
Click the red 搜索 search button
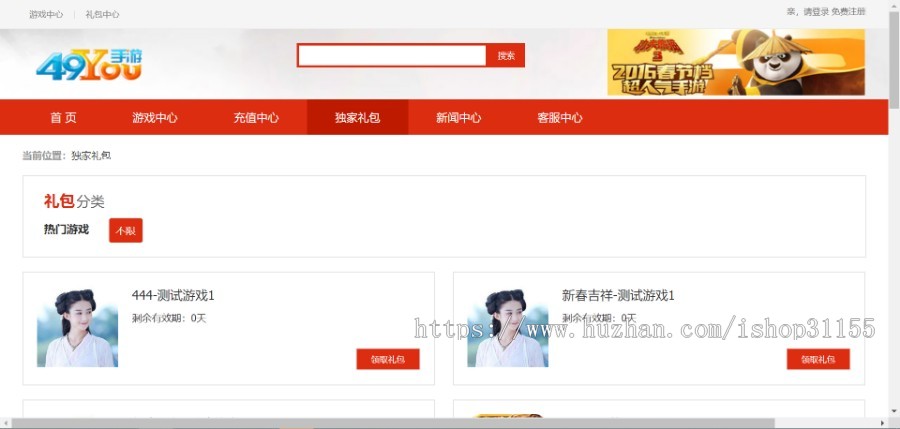[506, 56]
